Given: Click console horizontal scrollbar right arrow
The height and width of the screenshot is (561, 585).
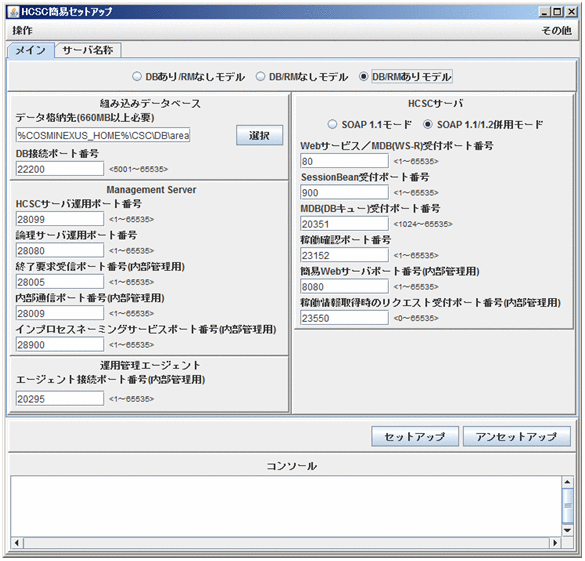Looking at the screenshot, I should pos(555,543).
